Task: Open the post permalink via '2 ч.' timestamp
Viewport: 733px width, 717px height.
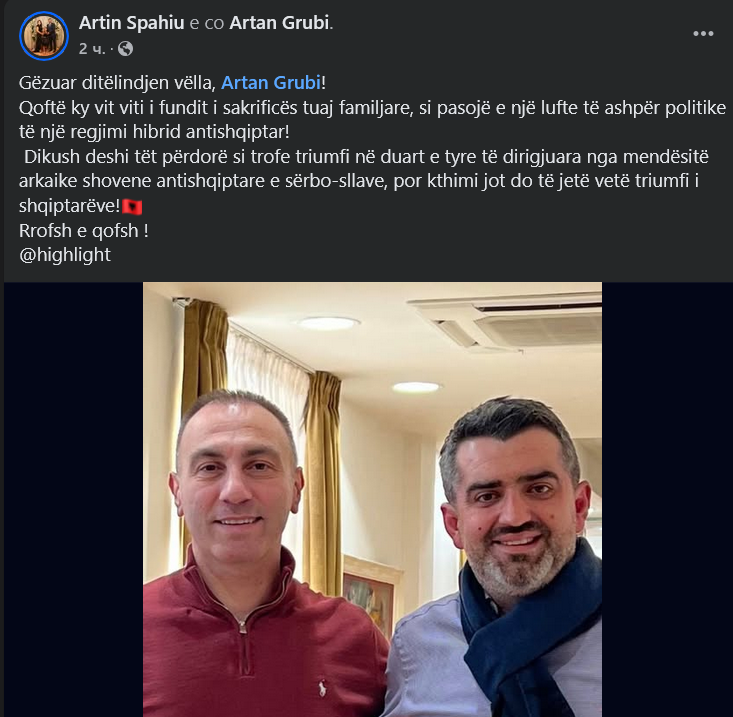Action: (92, 49)
